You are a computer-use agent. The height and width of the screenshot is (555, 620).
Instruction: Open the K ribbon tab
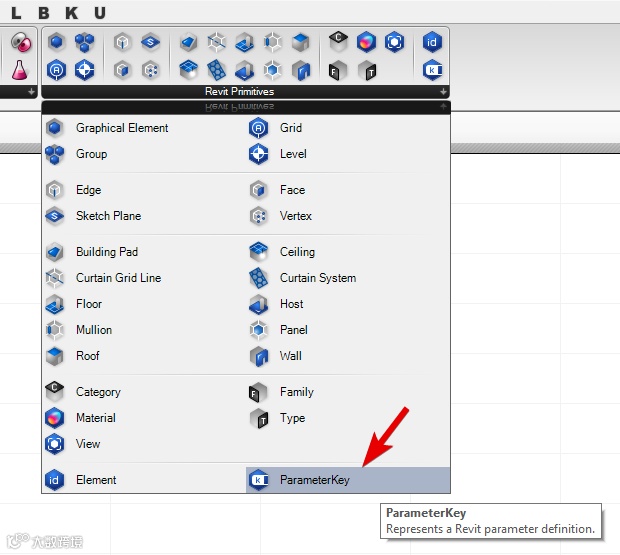pos(72,13)
